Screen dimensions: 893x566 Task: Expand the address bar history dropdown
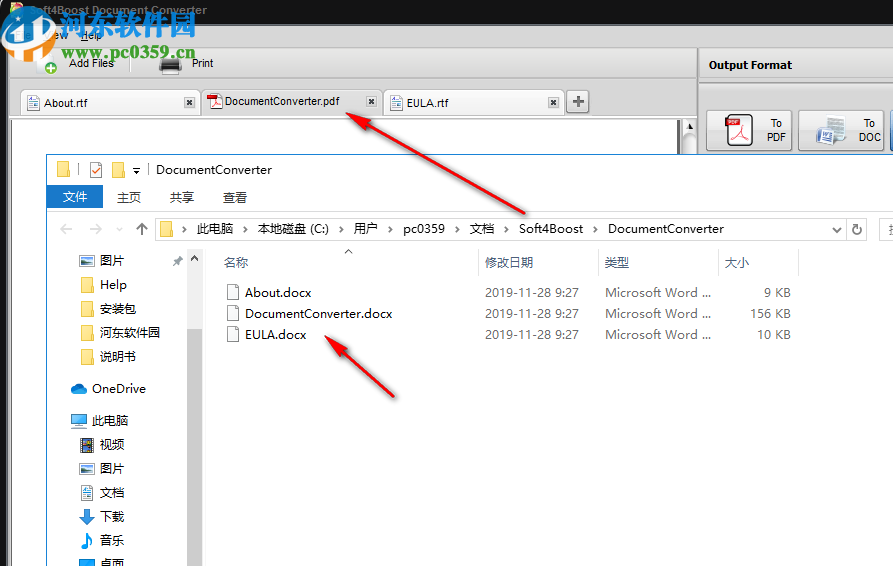click(837, 230)
